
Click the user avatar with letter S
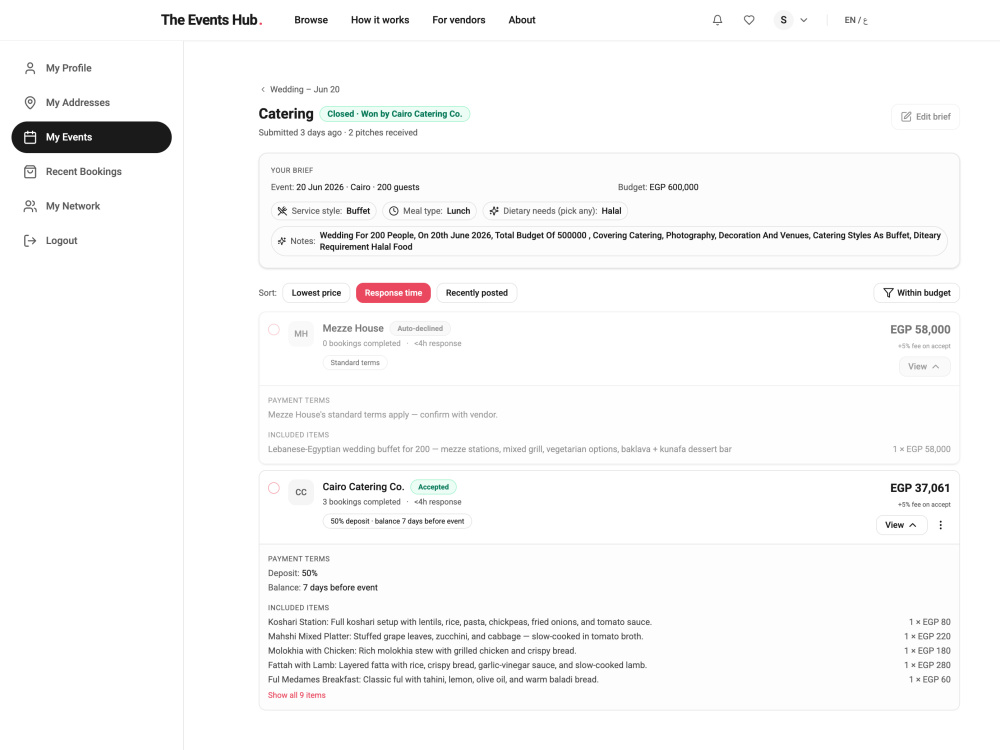(783, 20)
